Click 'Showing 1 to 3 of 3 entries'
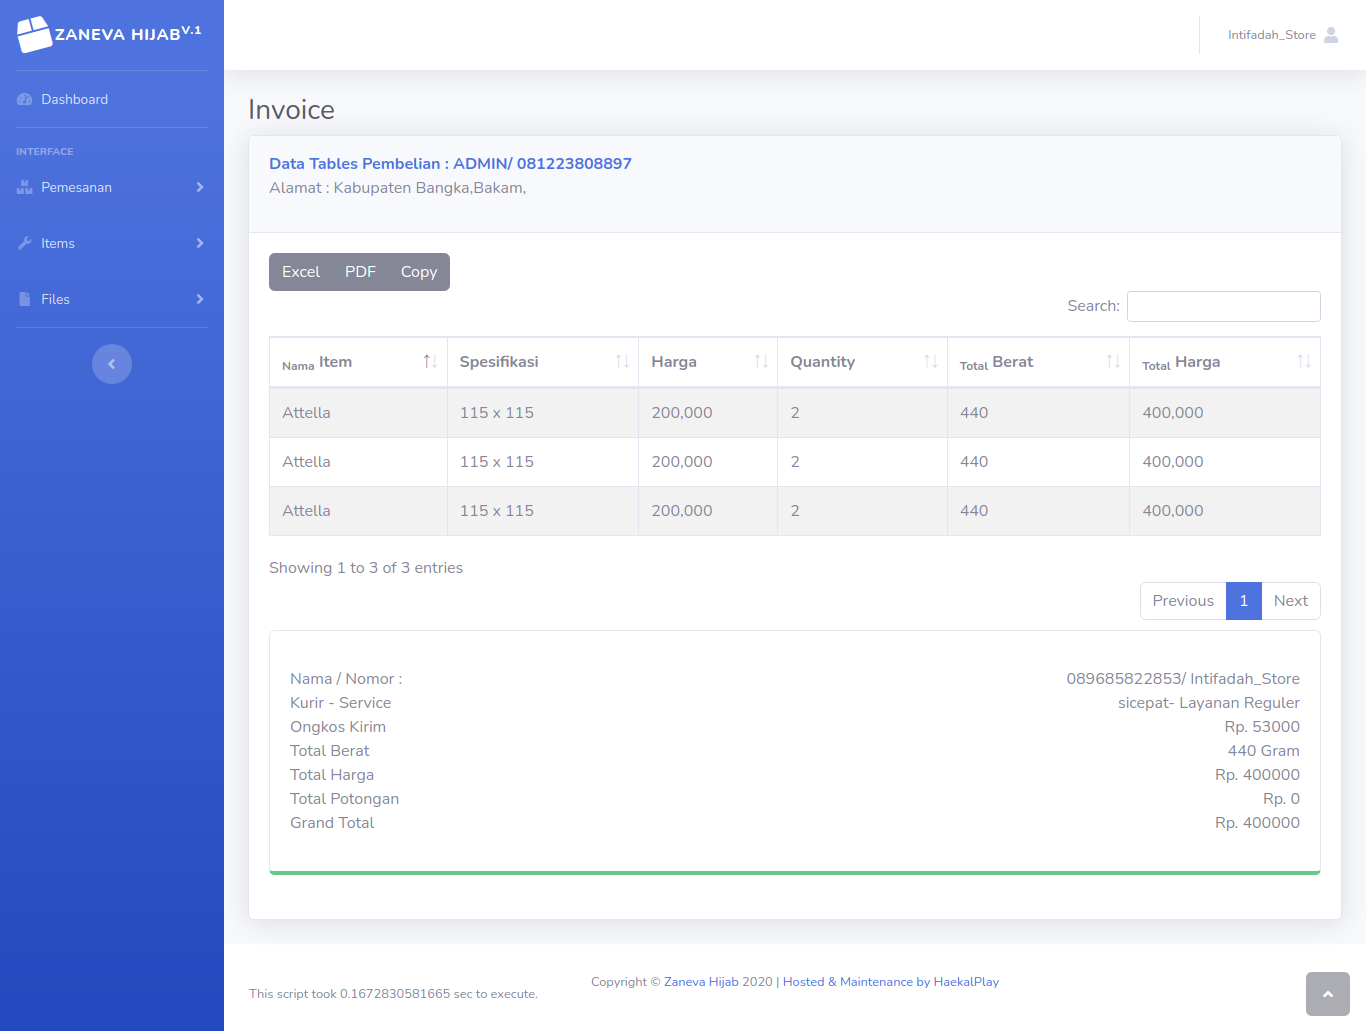Screen dimensions: 1366x1032 pos(366,568)
